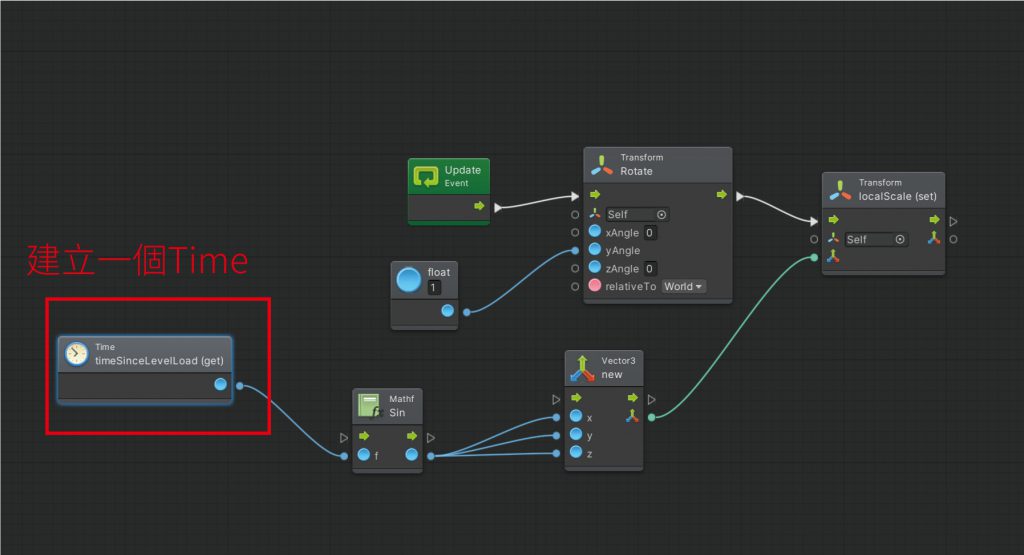Screen dimensions: 1024x555
Task: Click the Transform localScale node icon
Action: [x=840, y=190]
